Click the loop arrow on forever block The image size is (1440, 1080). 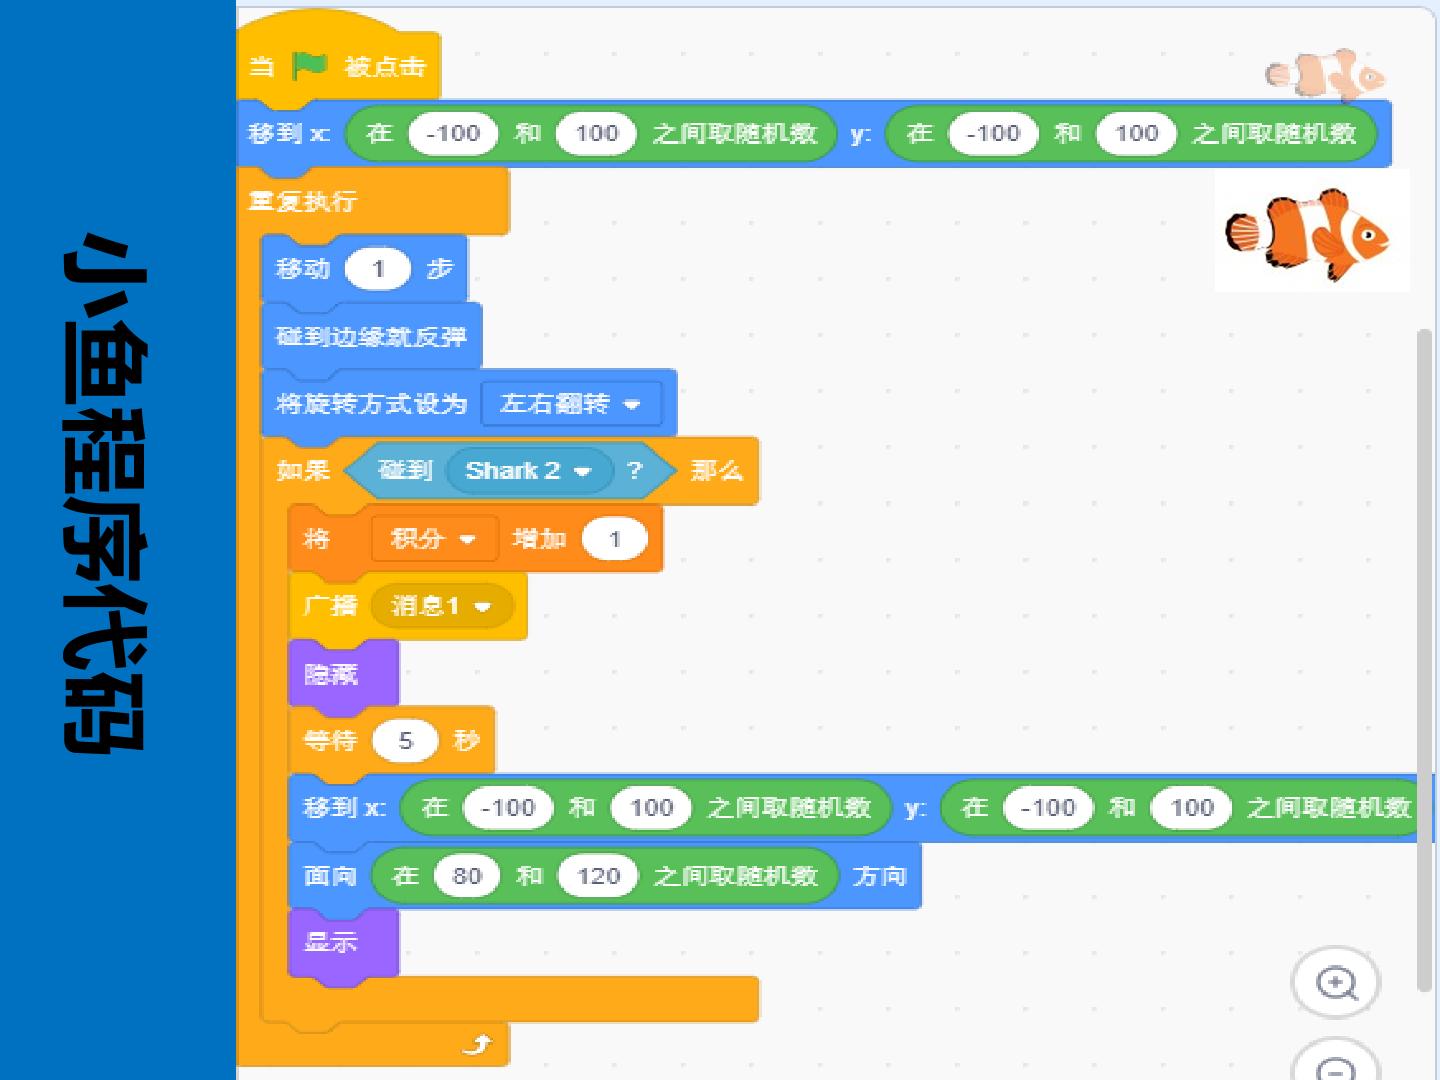coord(478,1044)
